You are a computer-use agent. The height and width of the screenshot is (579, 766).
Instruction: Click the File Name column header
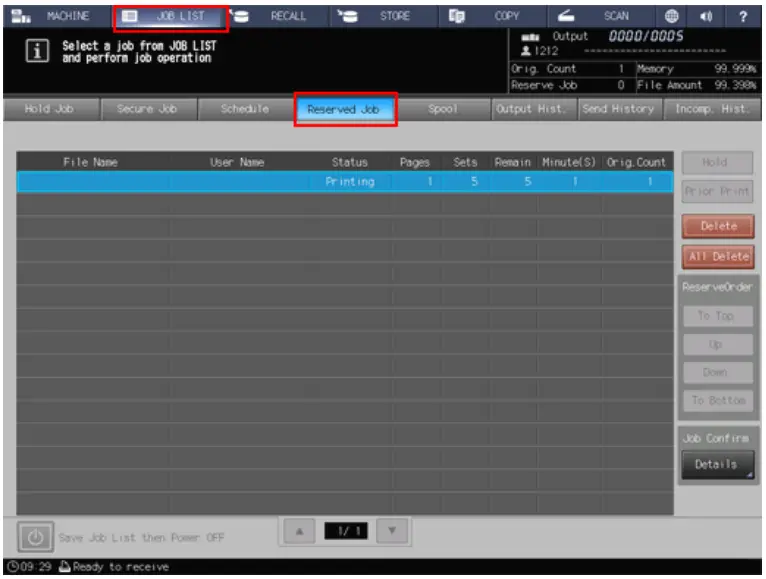click(90, 162)
